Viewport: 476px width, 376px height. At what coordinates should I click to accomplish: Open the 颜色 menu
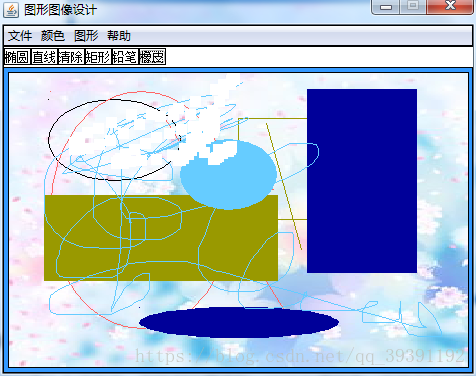click(x=53, y=36)
